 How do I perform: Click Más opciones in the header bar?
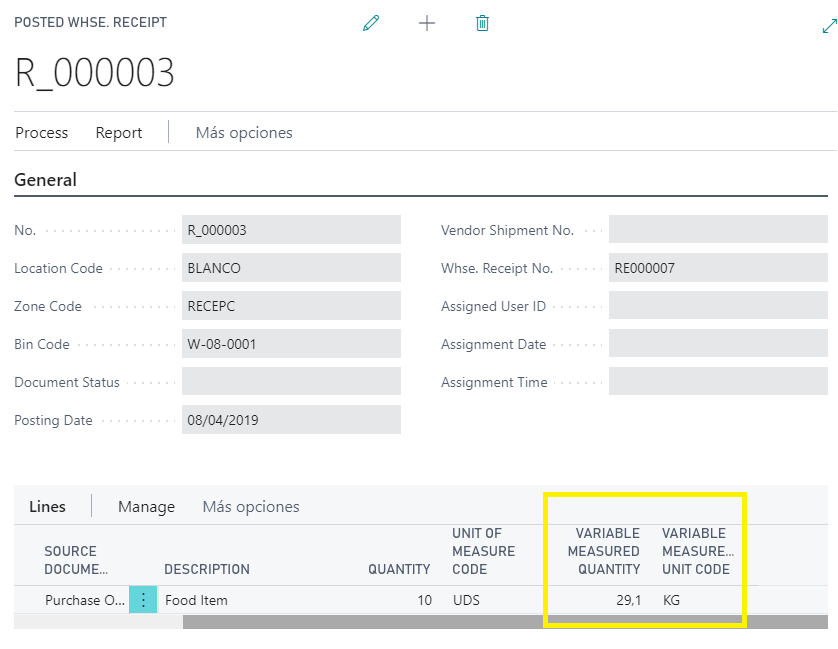point(244,133)
